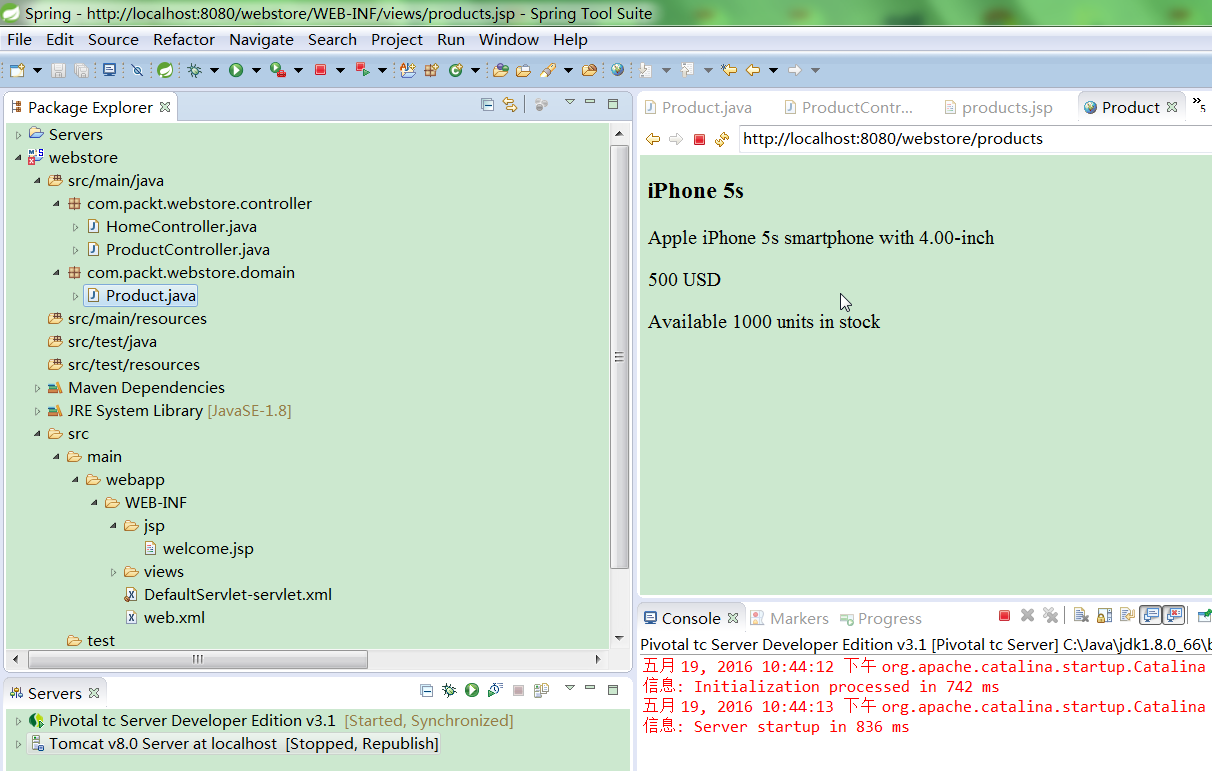Click Package Explorer horizontal scrollbar
The width and height of the screenshot is (1212, 771).
(x=198, y=659)
